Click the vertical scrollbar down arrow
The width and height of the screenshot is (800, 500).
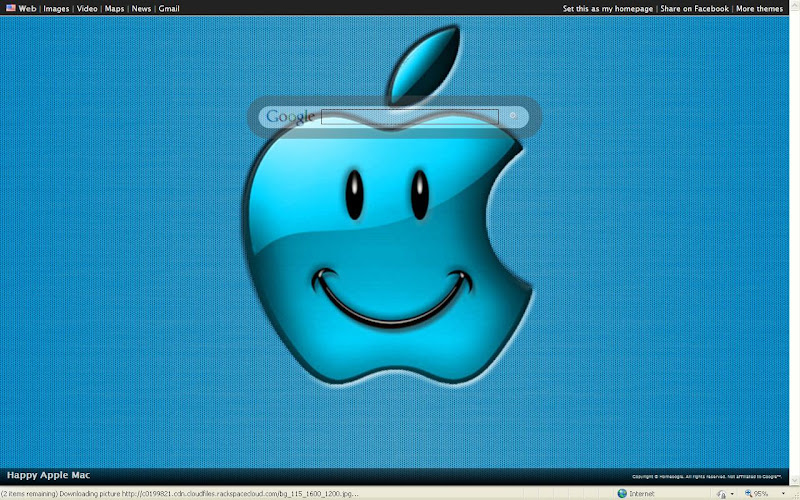tap(794, 480)
